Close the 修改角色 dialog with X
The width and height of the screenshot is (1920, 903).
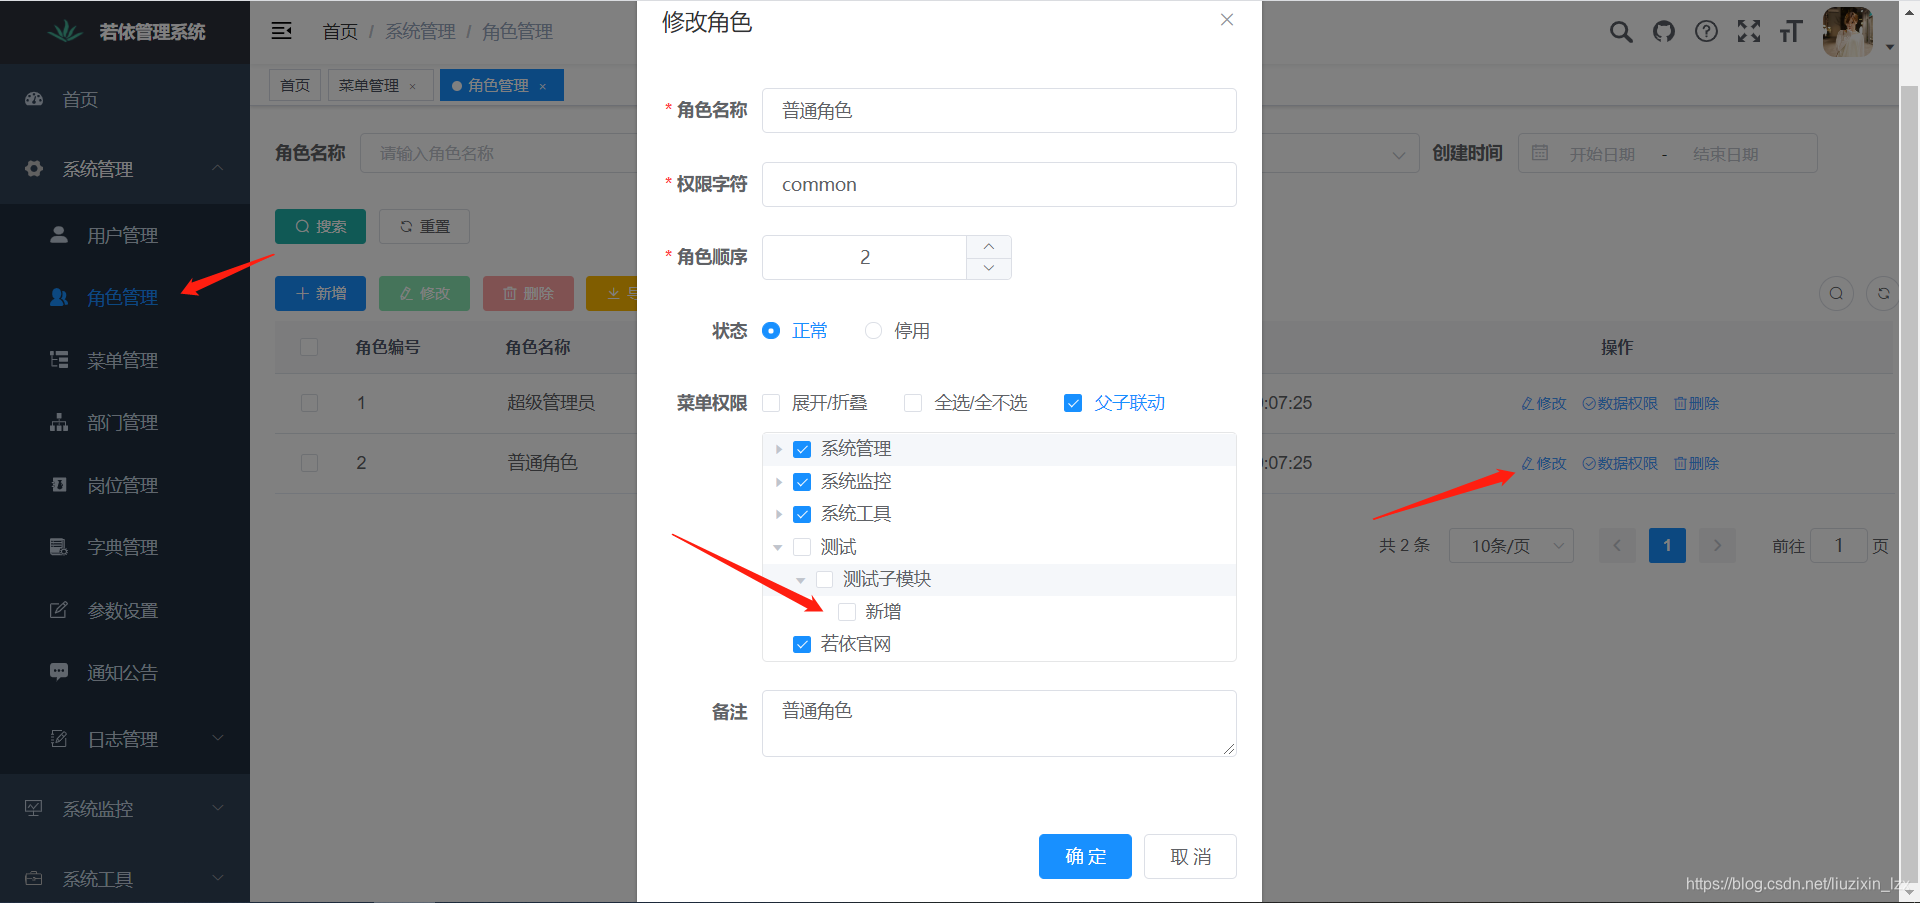pos(1227,20)
